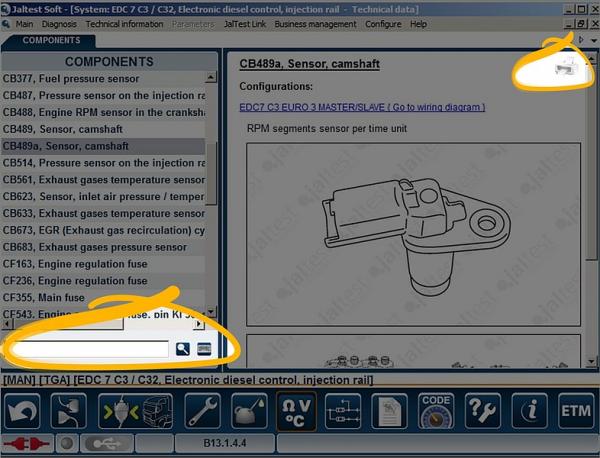Select CB683, Exhaust gases pressure sensor
The width and height of the screenshot is (600, 458).
point(103,247)
